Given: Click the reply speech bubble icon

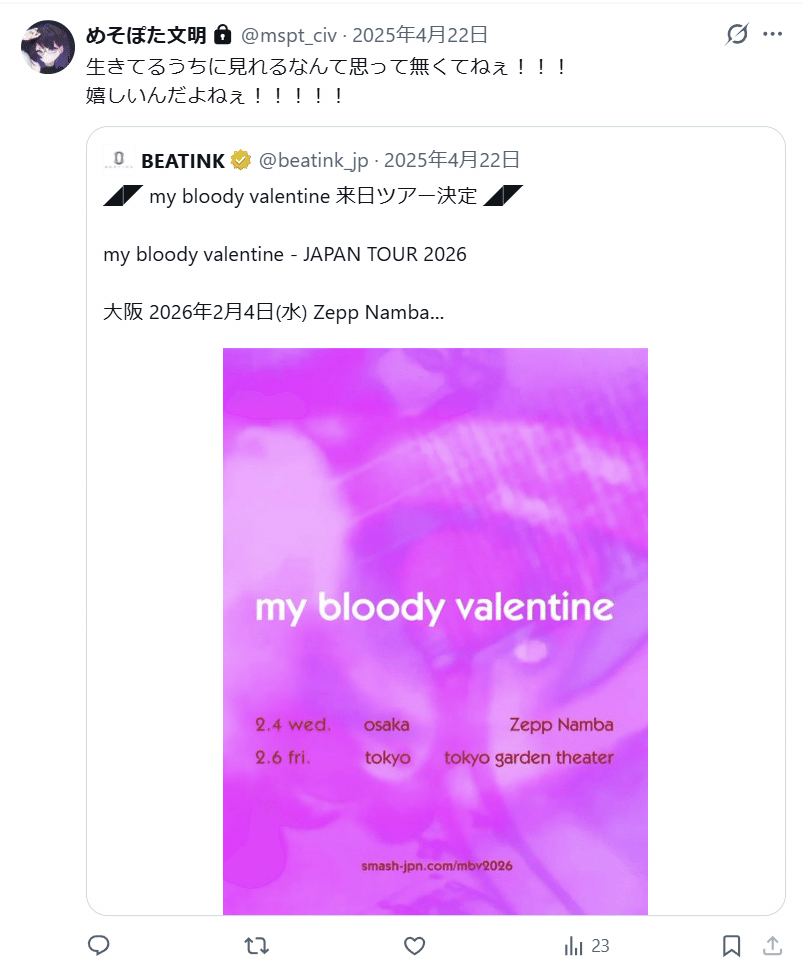Looking at the screenshot, I should pyautogui.click(x=99, y=945).
